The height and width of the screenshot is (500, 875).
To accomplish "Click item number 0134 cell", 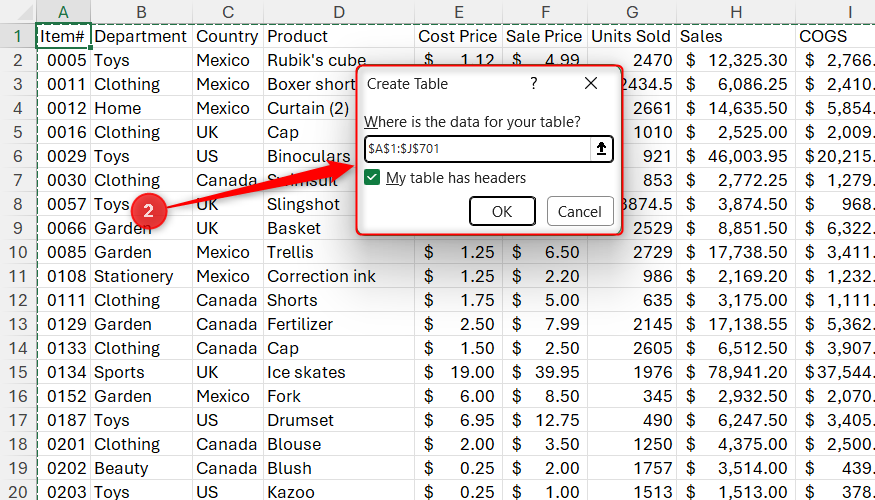I will pos(63,372).
